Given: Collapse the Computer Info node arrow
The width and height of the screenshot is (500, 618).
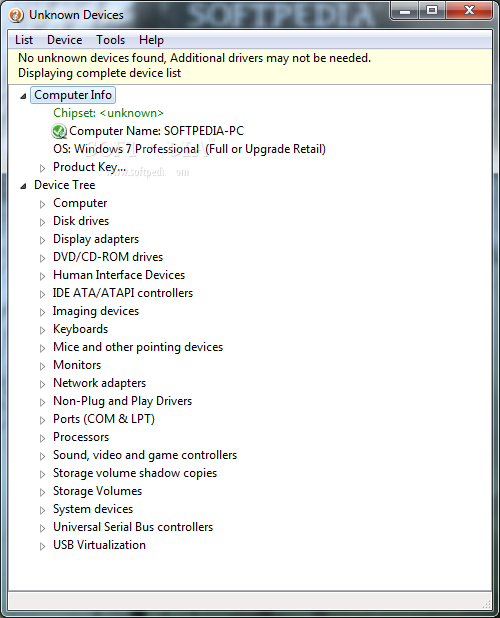Looking at the screenshot, I should 23,96.
